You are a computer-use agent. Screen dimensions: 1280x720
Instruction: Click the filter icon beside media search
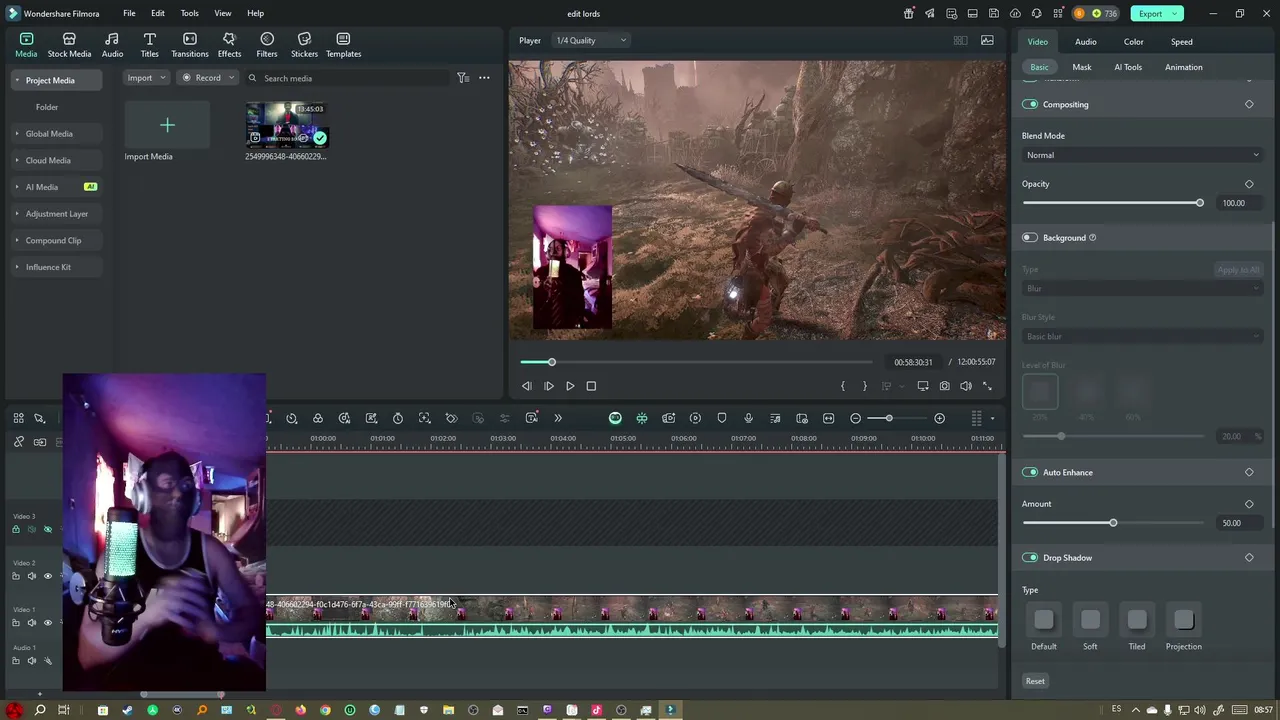[463, 78]
